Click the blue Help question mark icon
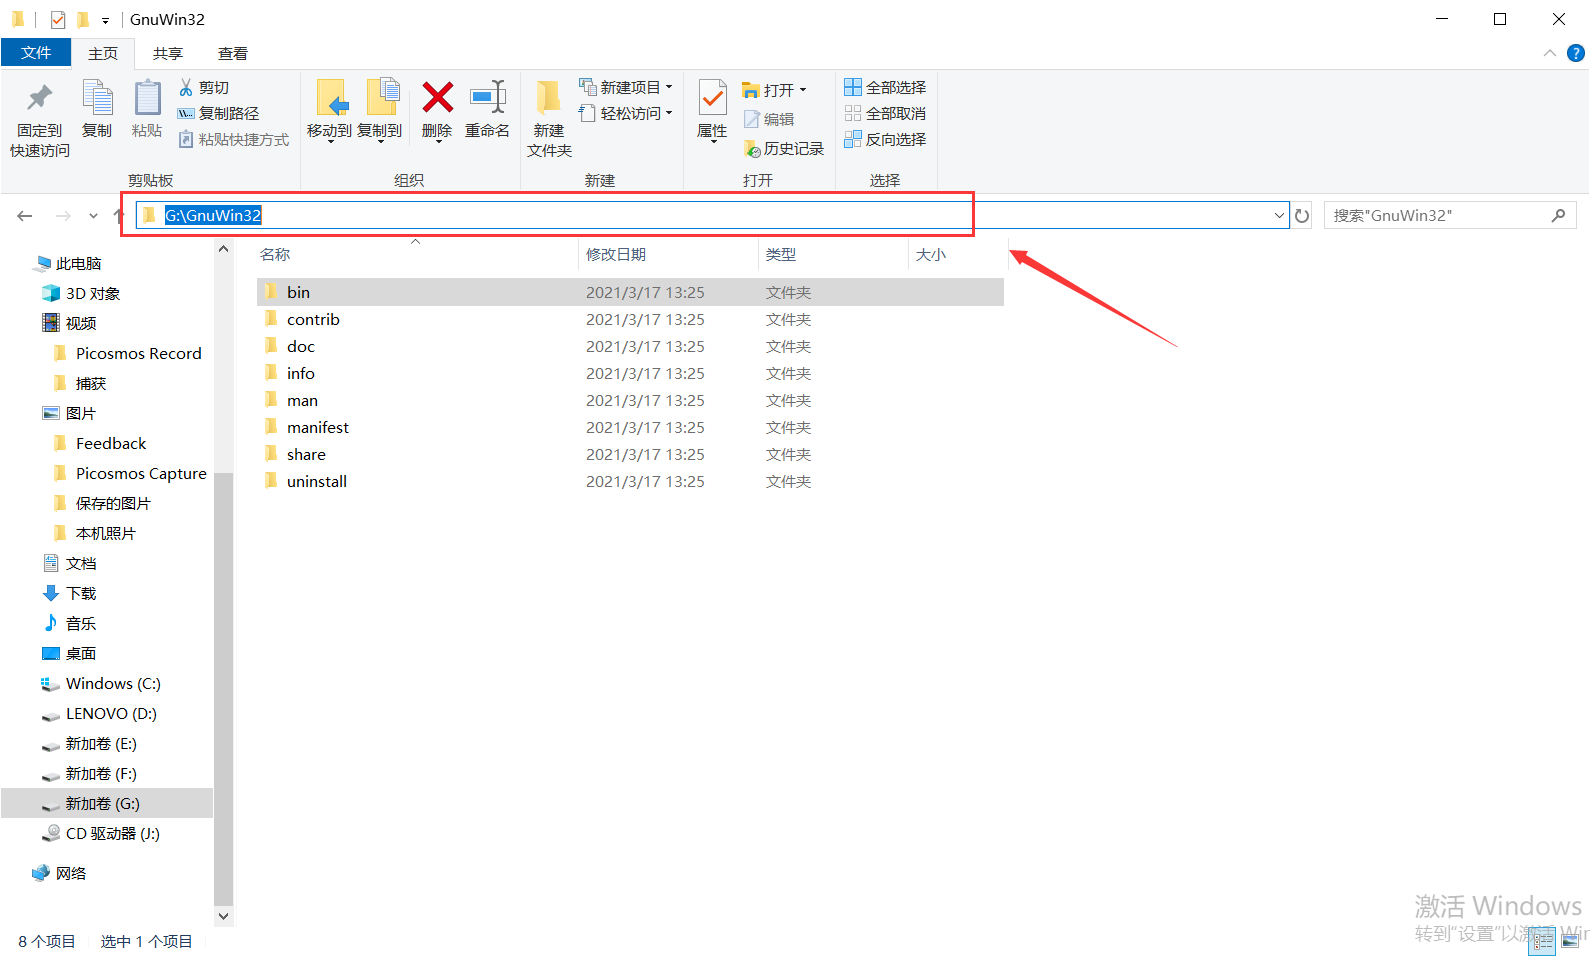 click(1576, 53)
